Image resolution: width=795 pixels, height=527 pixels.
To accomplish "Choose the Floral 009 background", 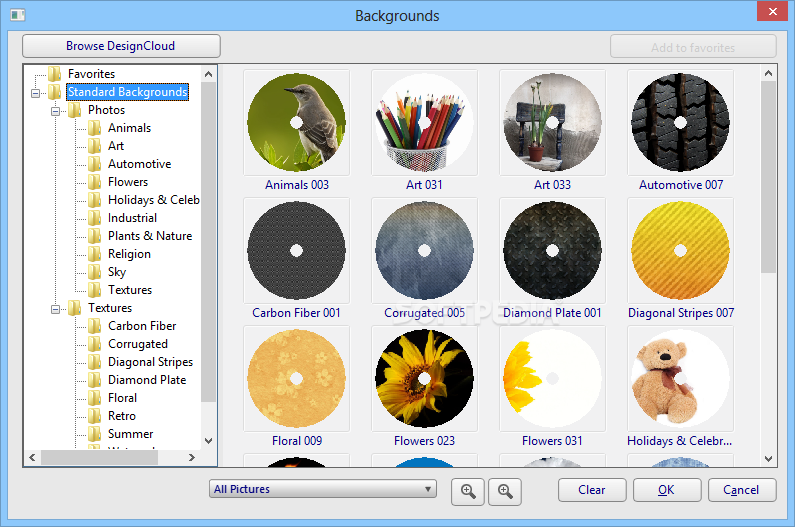I will tap(297, 378).
